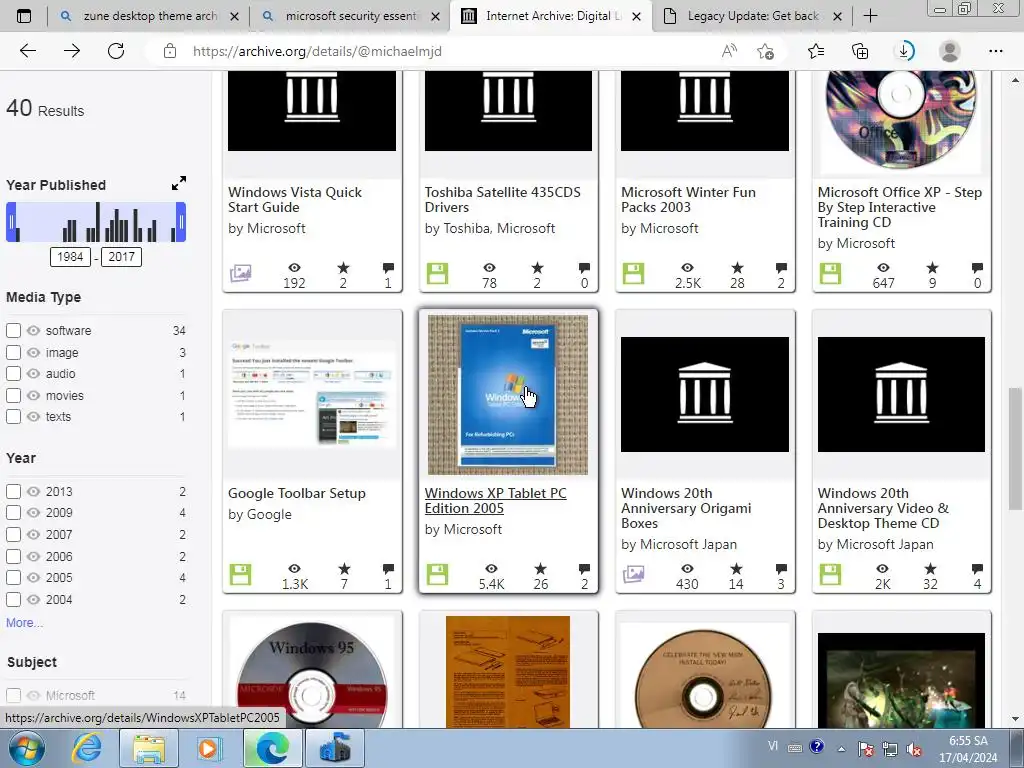
Task: Open the Google Toolbar Setup screenshot thumbnail
Action: (312, 394)
